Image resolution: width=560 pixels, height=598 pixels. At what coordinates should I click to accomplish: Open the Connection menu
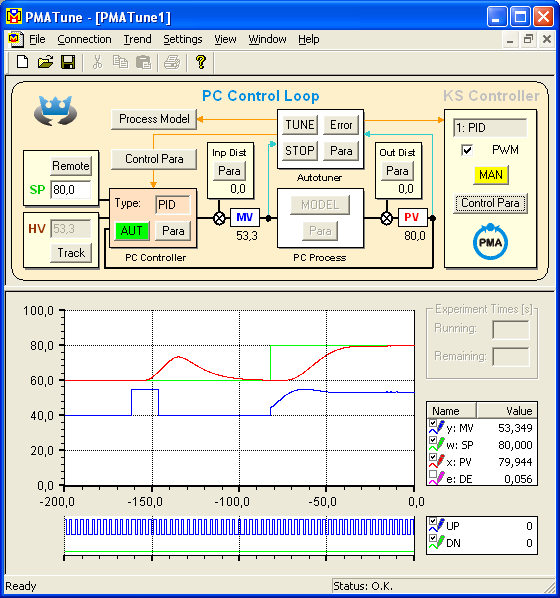click(84, 39)
